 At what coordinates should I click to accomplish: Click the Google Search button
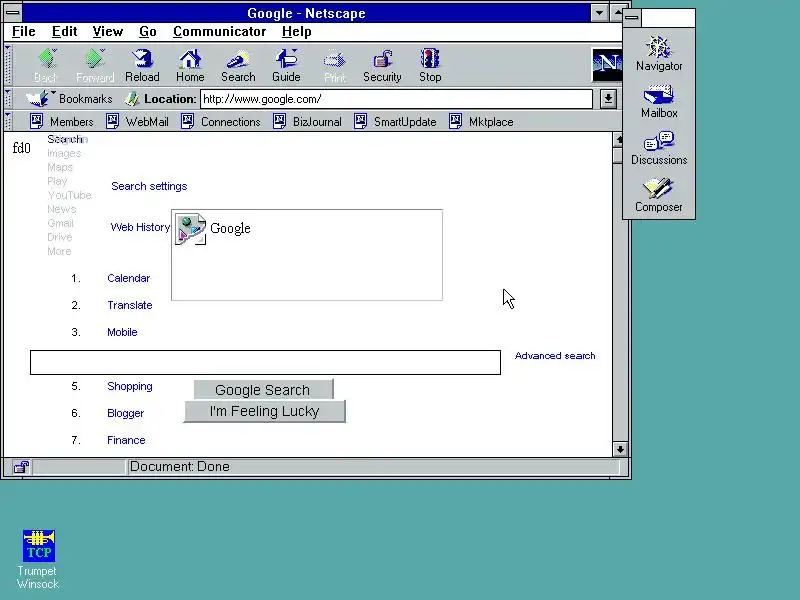pyautogui.click(x=263, y=389)
